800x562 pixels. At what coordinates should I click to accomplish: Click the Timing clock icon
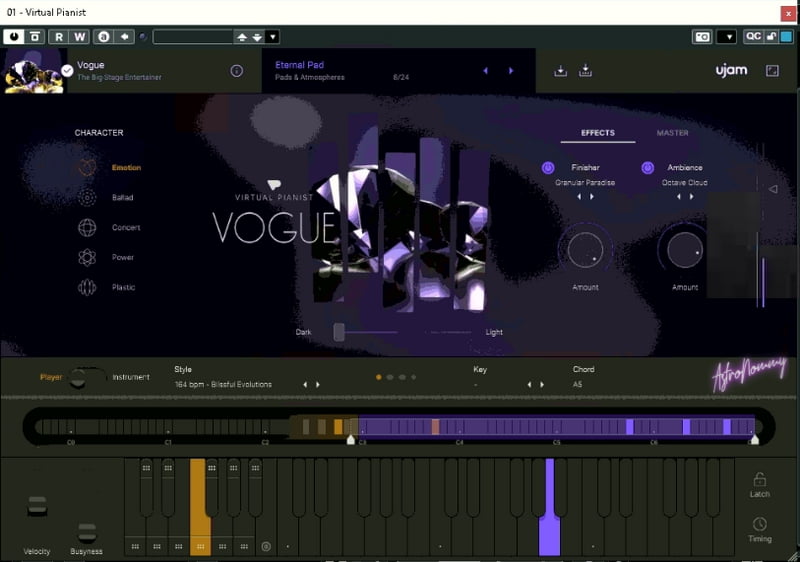(x=759, y=525)
